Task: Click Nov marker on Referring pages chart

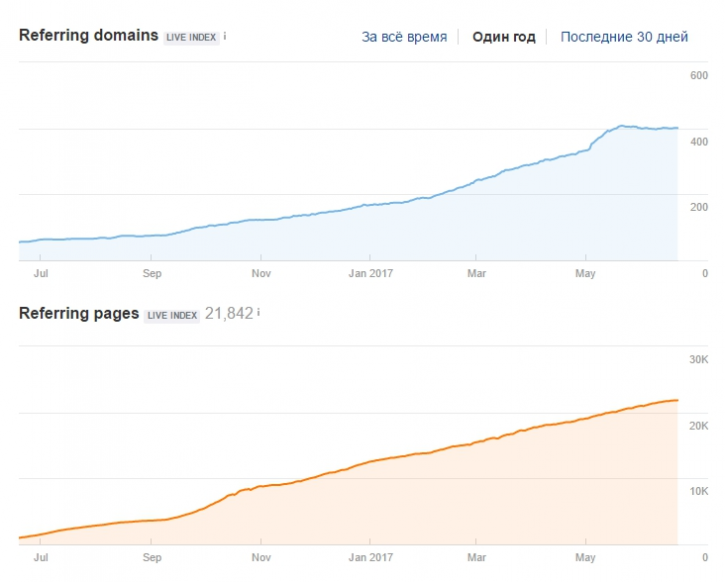Action: click(261, 557)
